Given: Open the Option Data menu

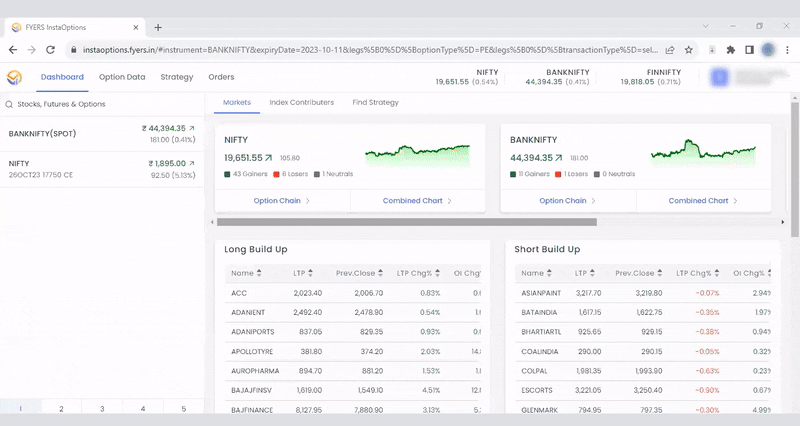Looking at the screenshot, I should (122, 77).
